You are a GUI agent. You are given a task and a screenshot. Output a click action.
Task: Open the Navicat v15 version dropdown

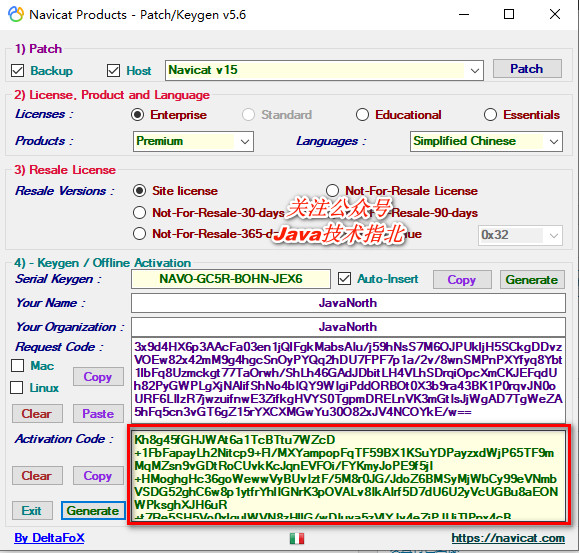pos(324,70)
